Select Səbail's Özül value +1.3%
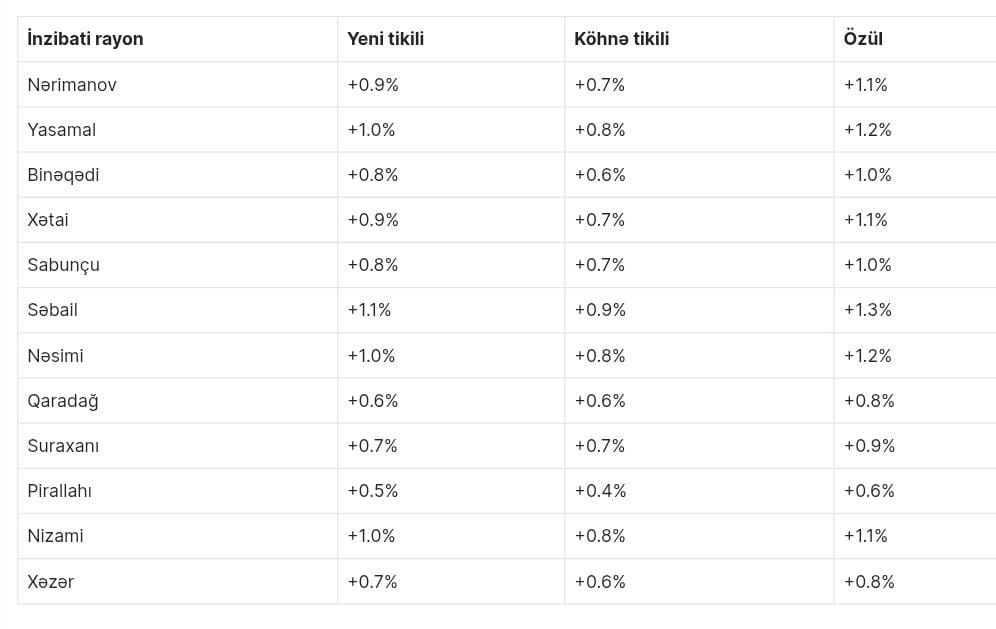 [867, 310]
